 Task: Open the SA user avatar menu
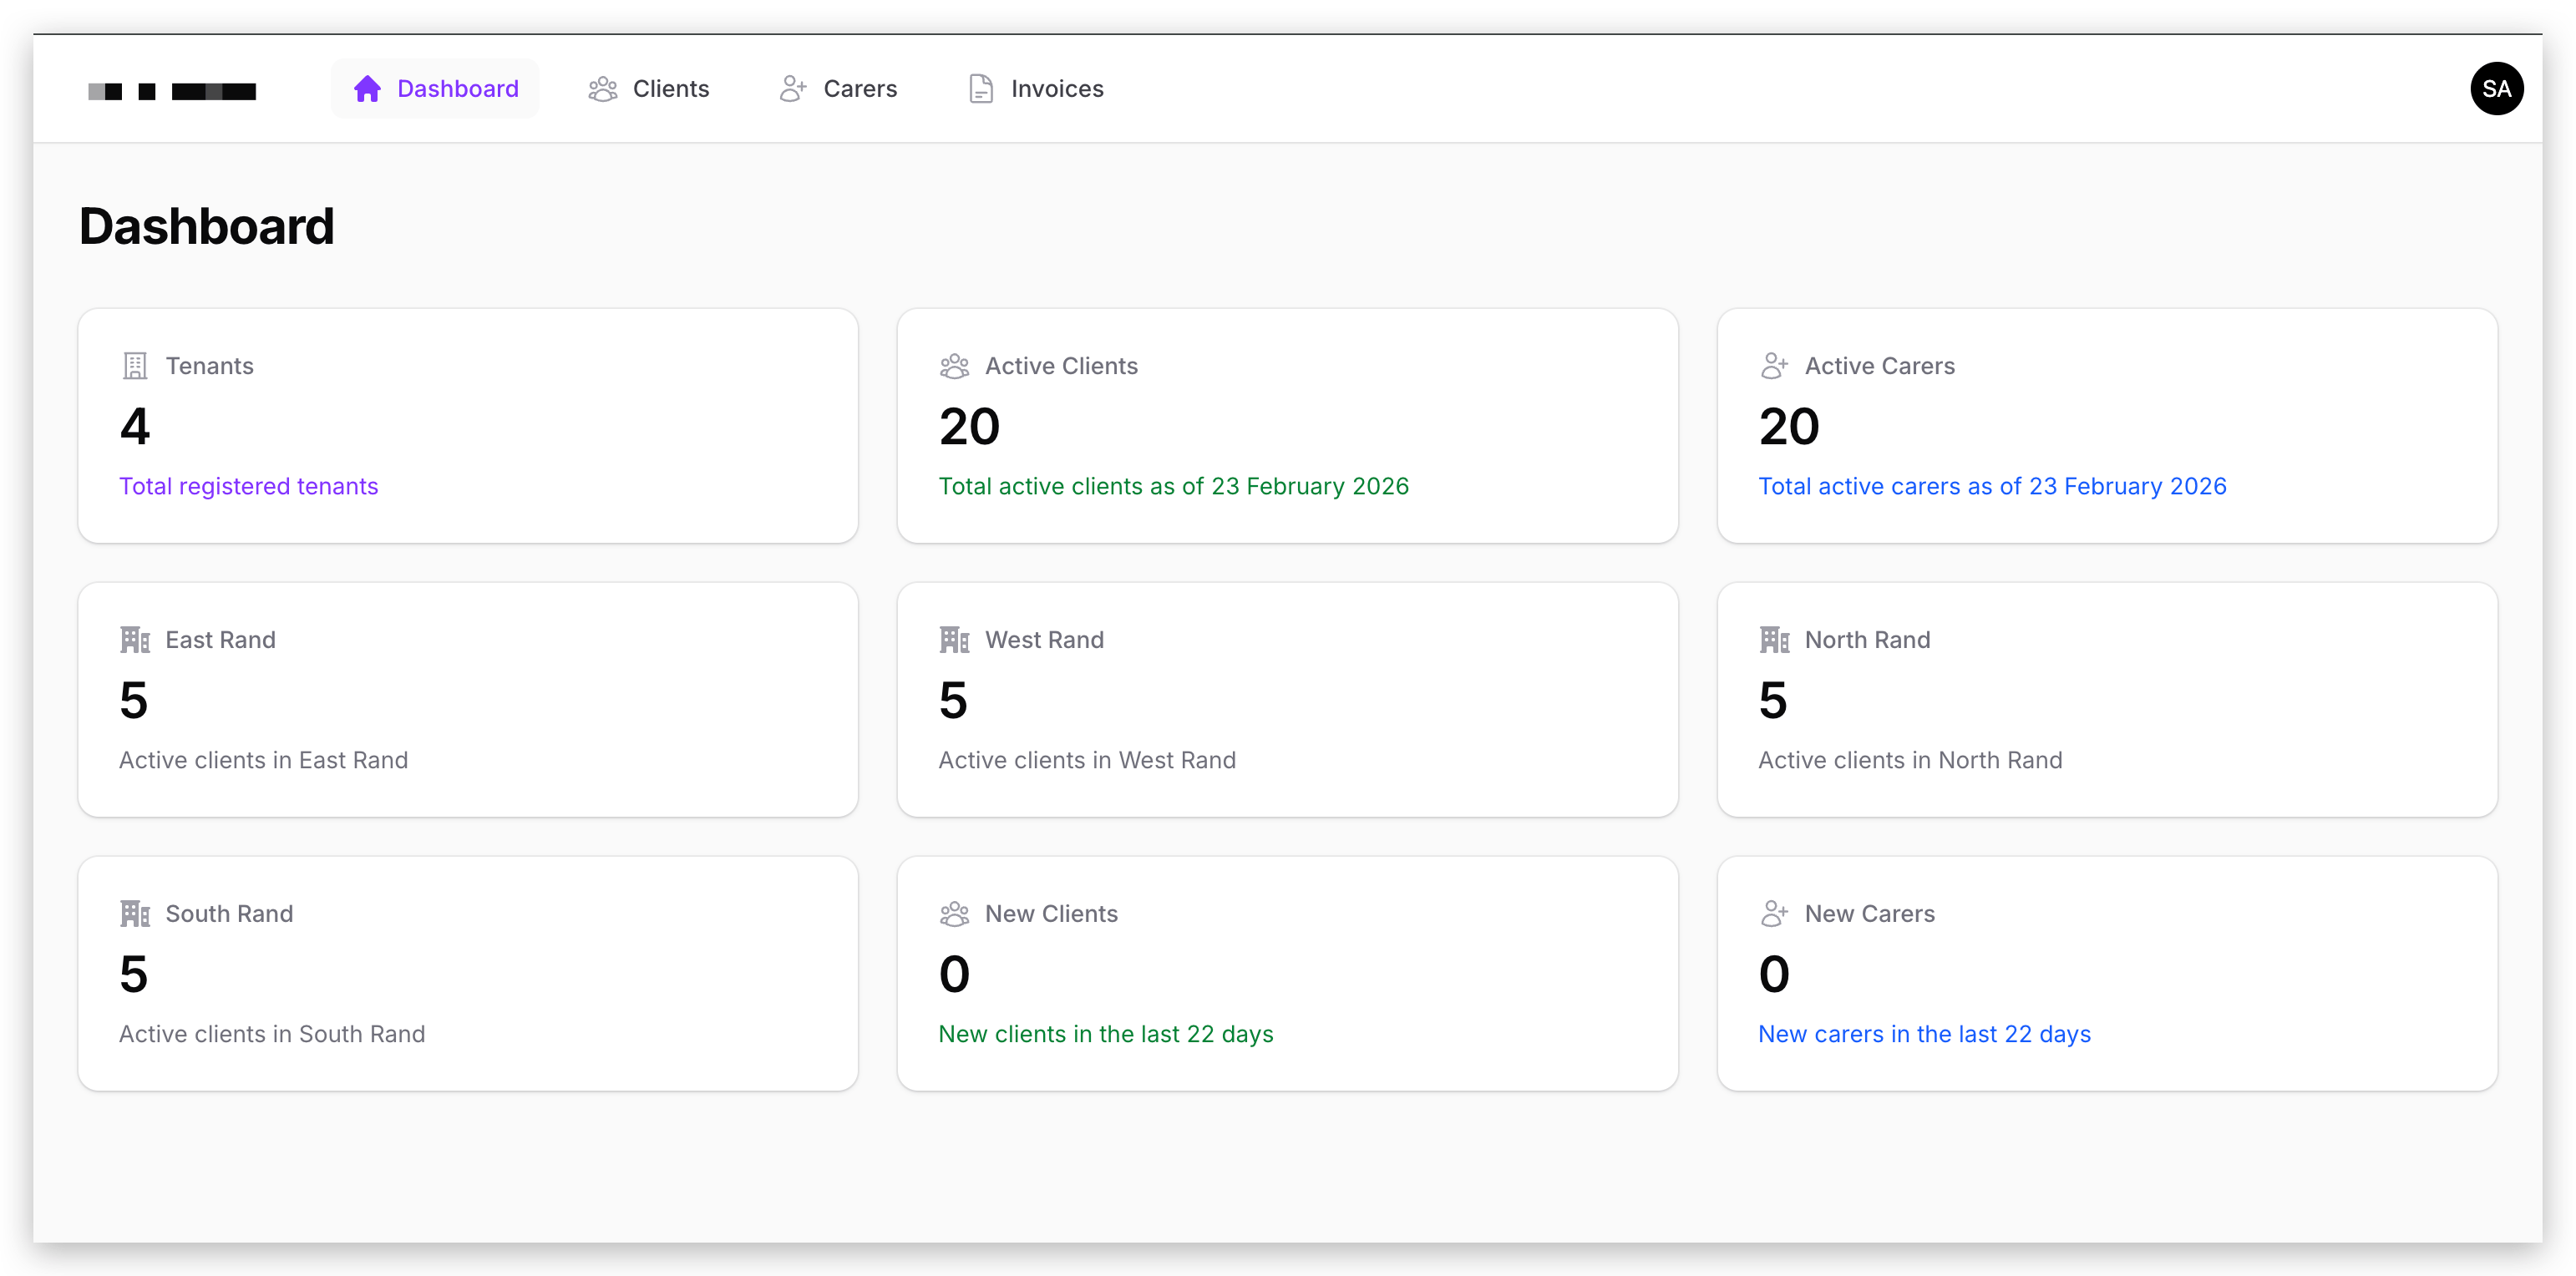(x=2496, y=89)
